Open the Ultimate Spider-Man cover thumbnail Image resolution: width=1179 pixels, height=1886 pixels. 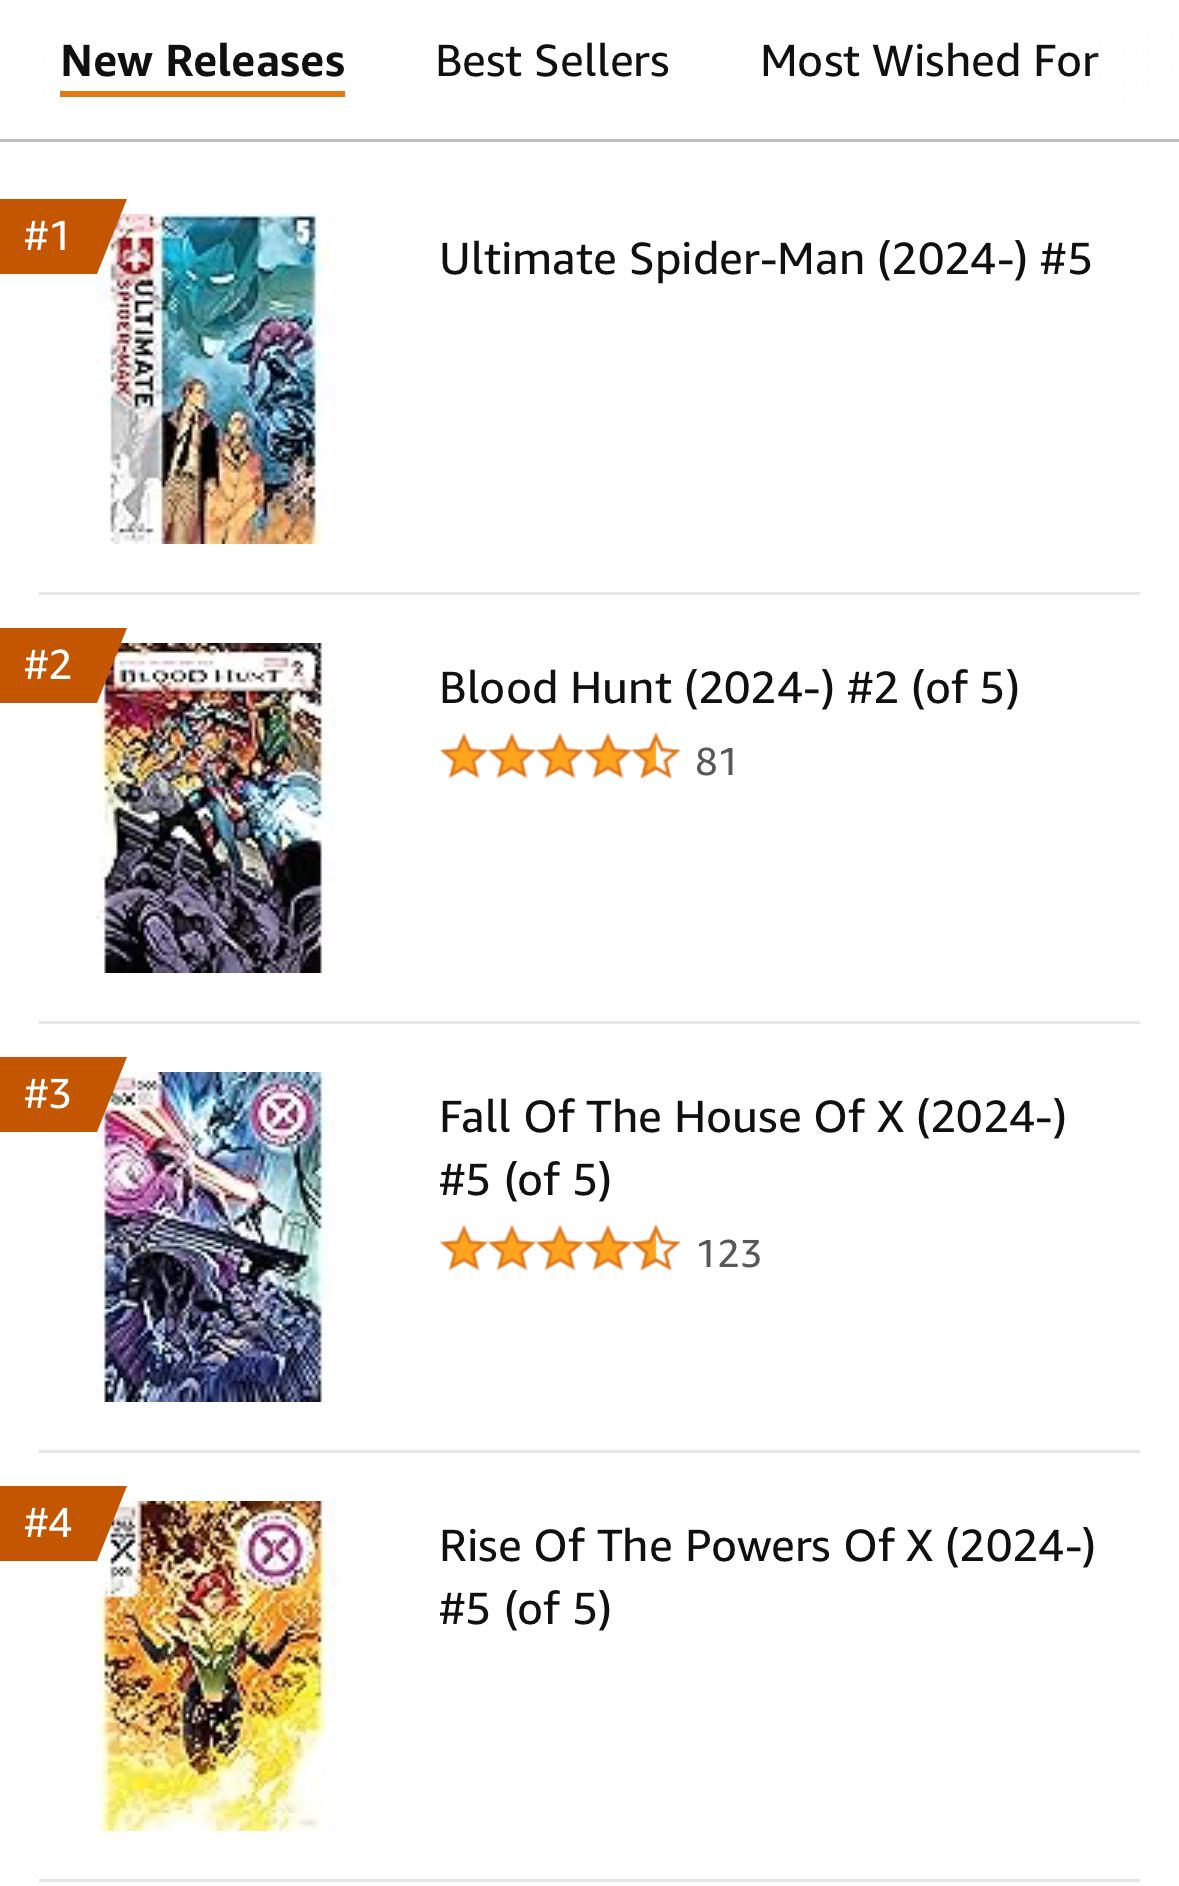[x=213, y=380]
